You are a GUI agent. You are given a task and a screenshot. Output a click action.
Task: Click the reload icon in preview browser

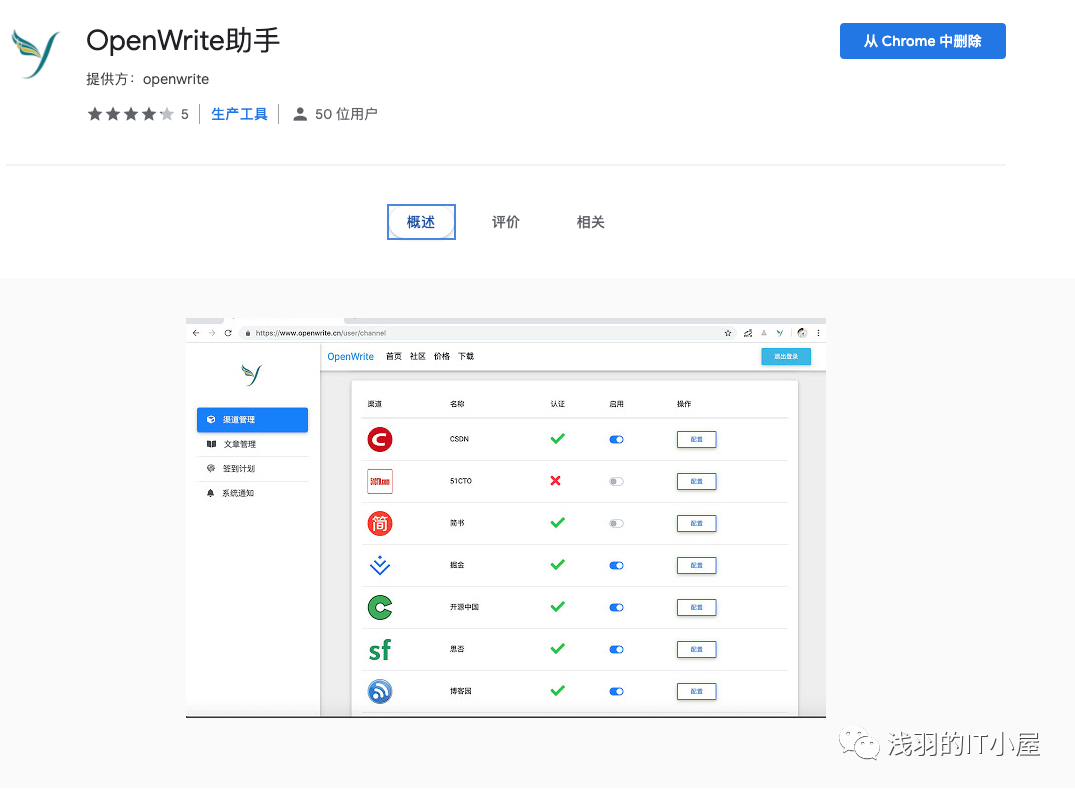228,333
